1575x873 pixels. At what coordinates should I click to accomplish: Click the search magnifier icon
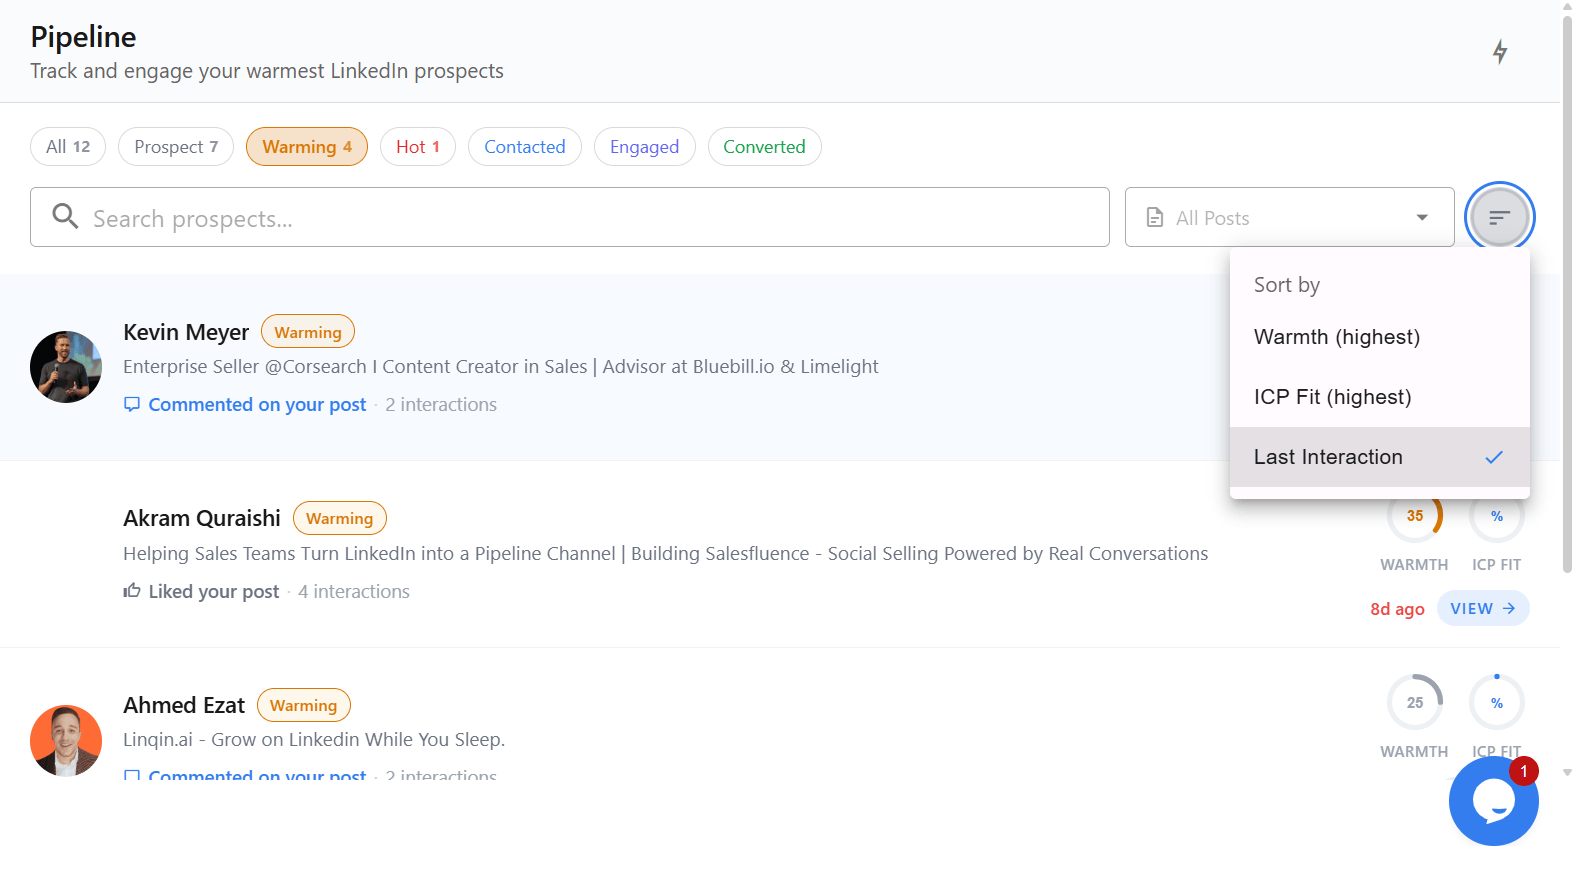point(65,216)
